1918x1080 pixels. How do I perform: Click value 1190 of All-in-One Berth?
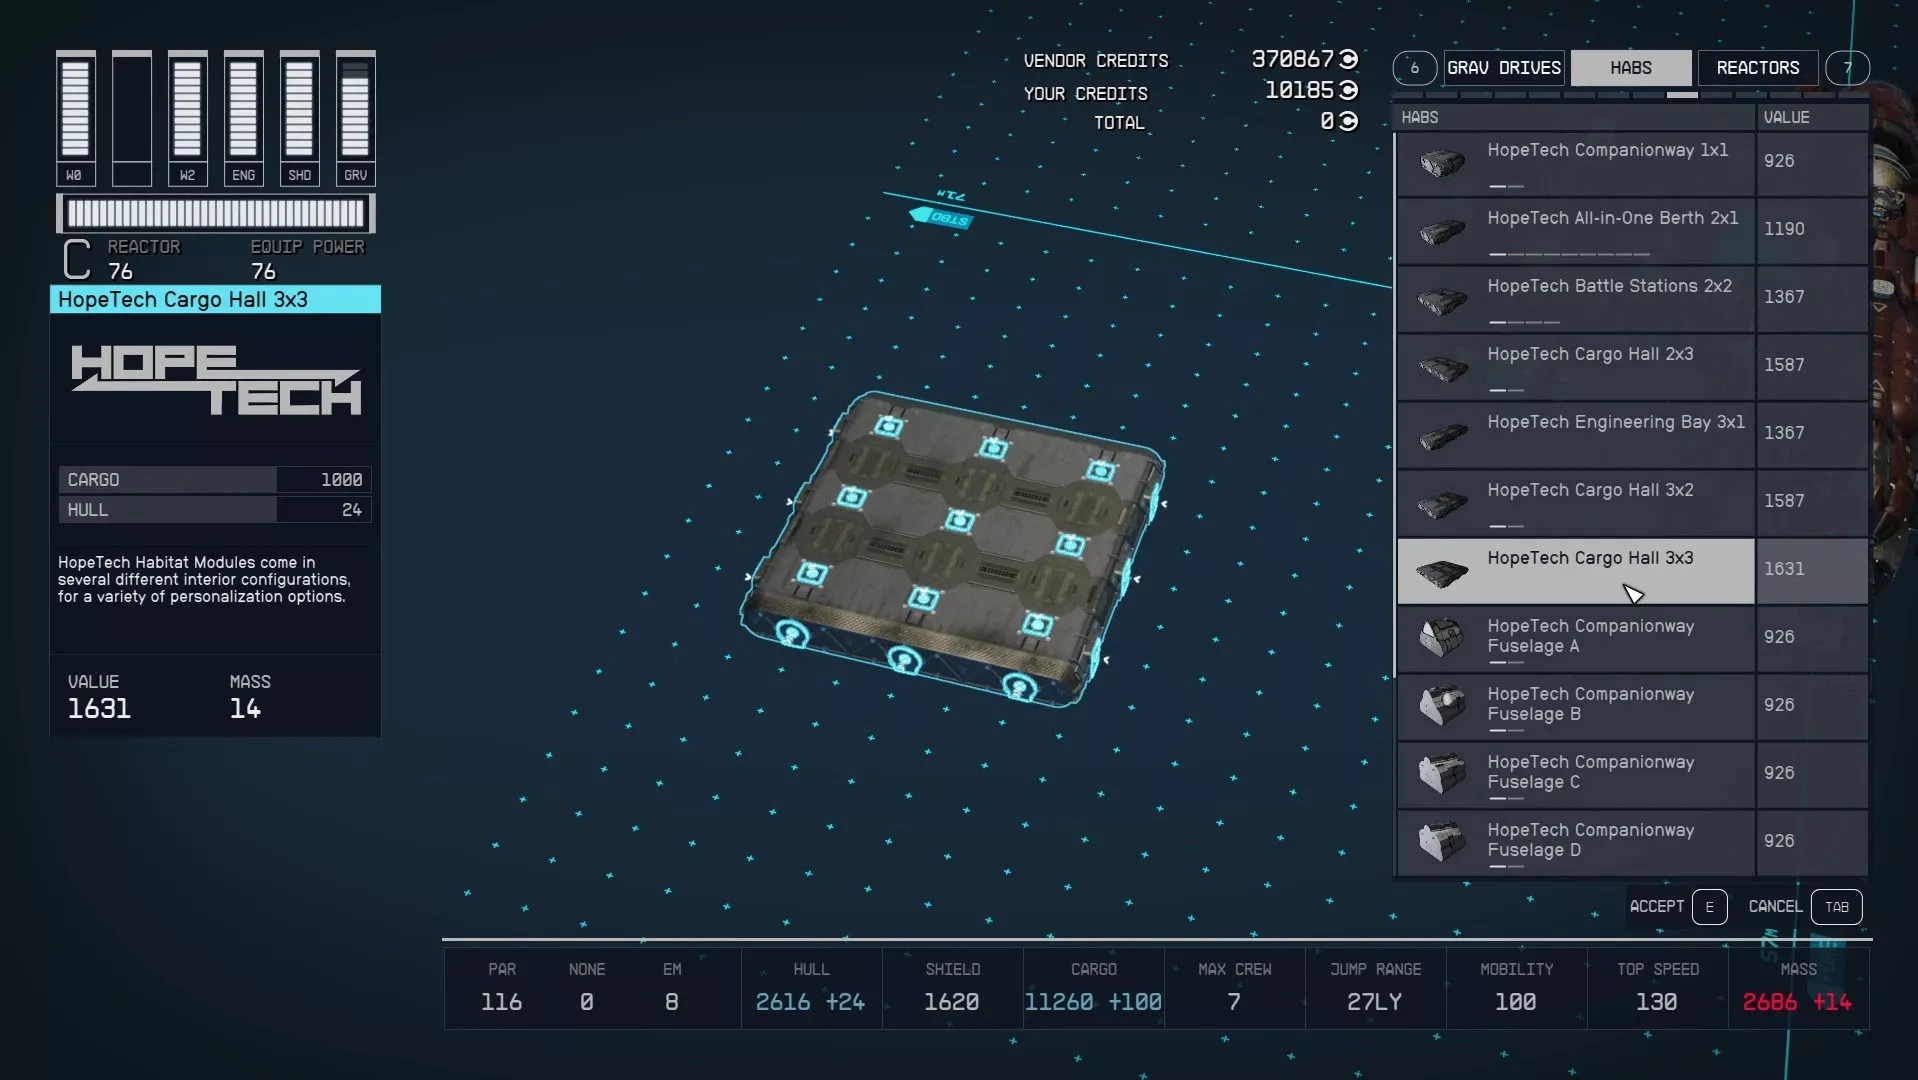(x=1784, y=229)
